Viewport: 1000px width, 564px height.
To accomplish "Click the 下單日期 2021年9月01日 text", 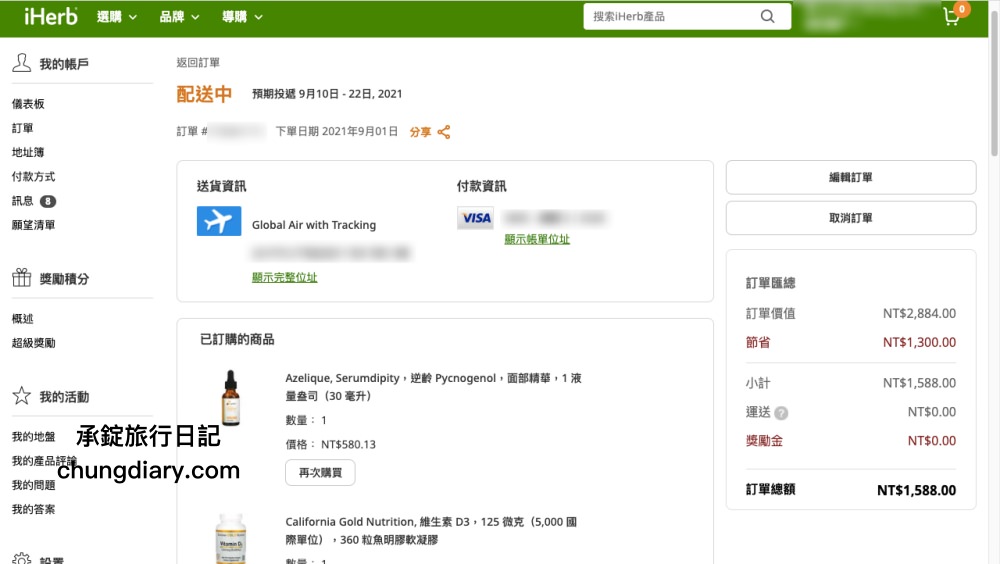I will [x=337, y=131].
